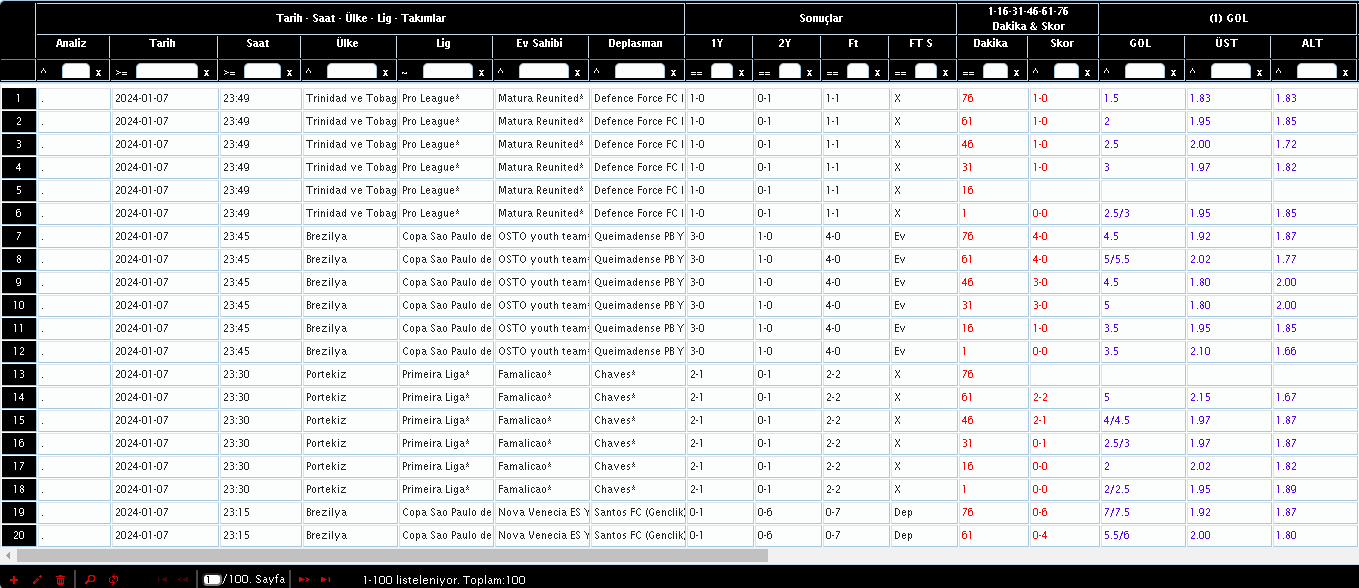
Task: Focus the Deplasman filter input box
Action: point(640,71)
